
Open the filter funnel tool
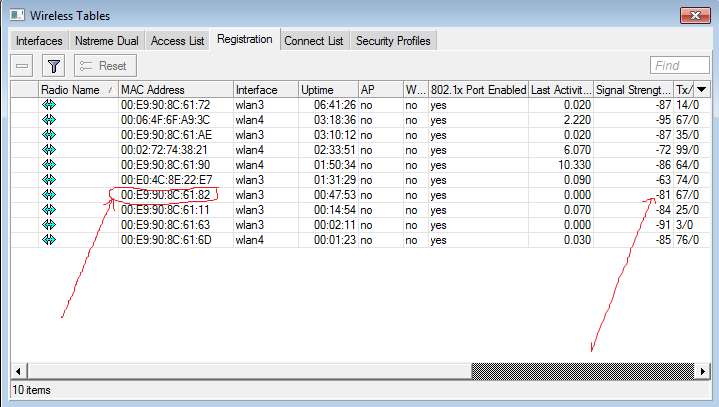[x=54, y=66]
